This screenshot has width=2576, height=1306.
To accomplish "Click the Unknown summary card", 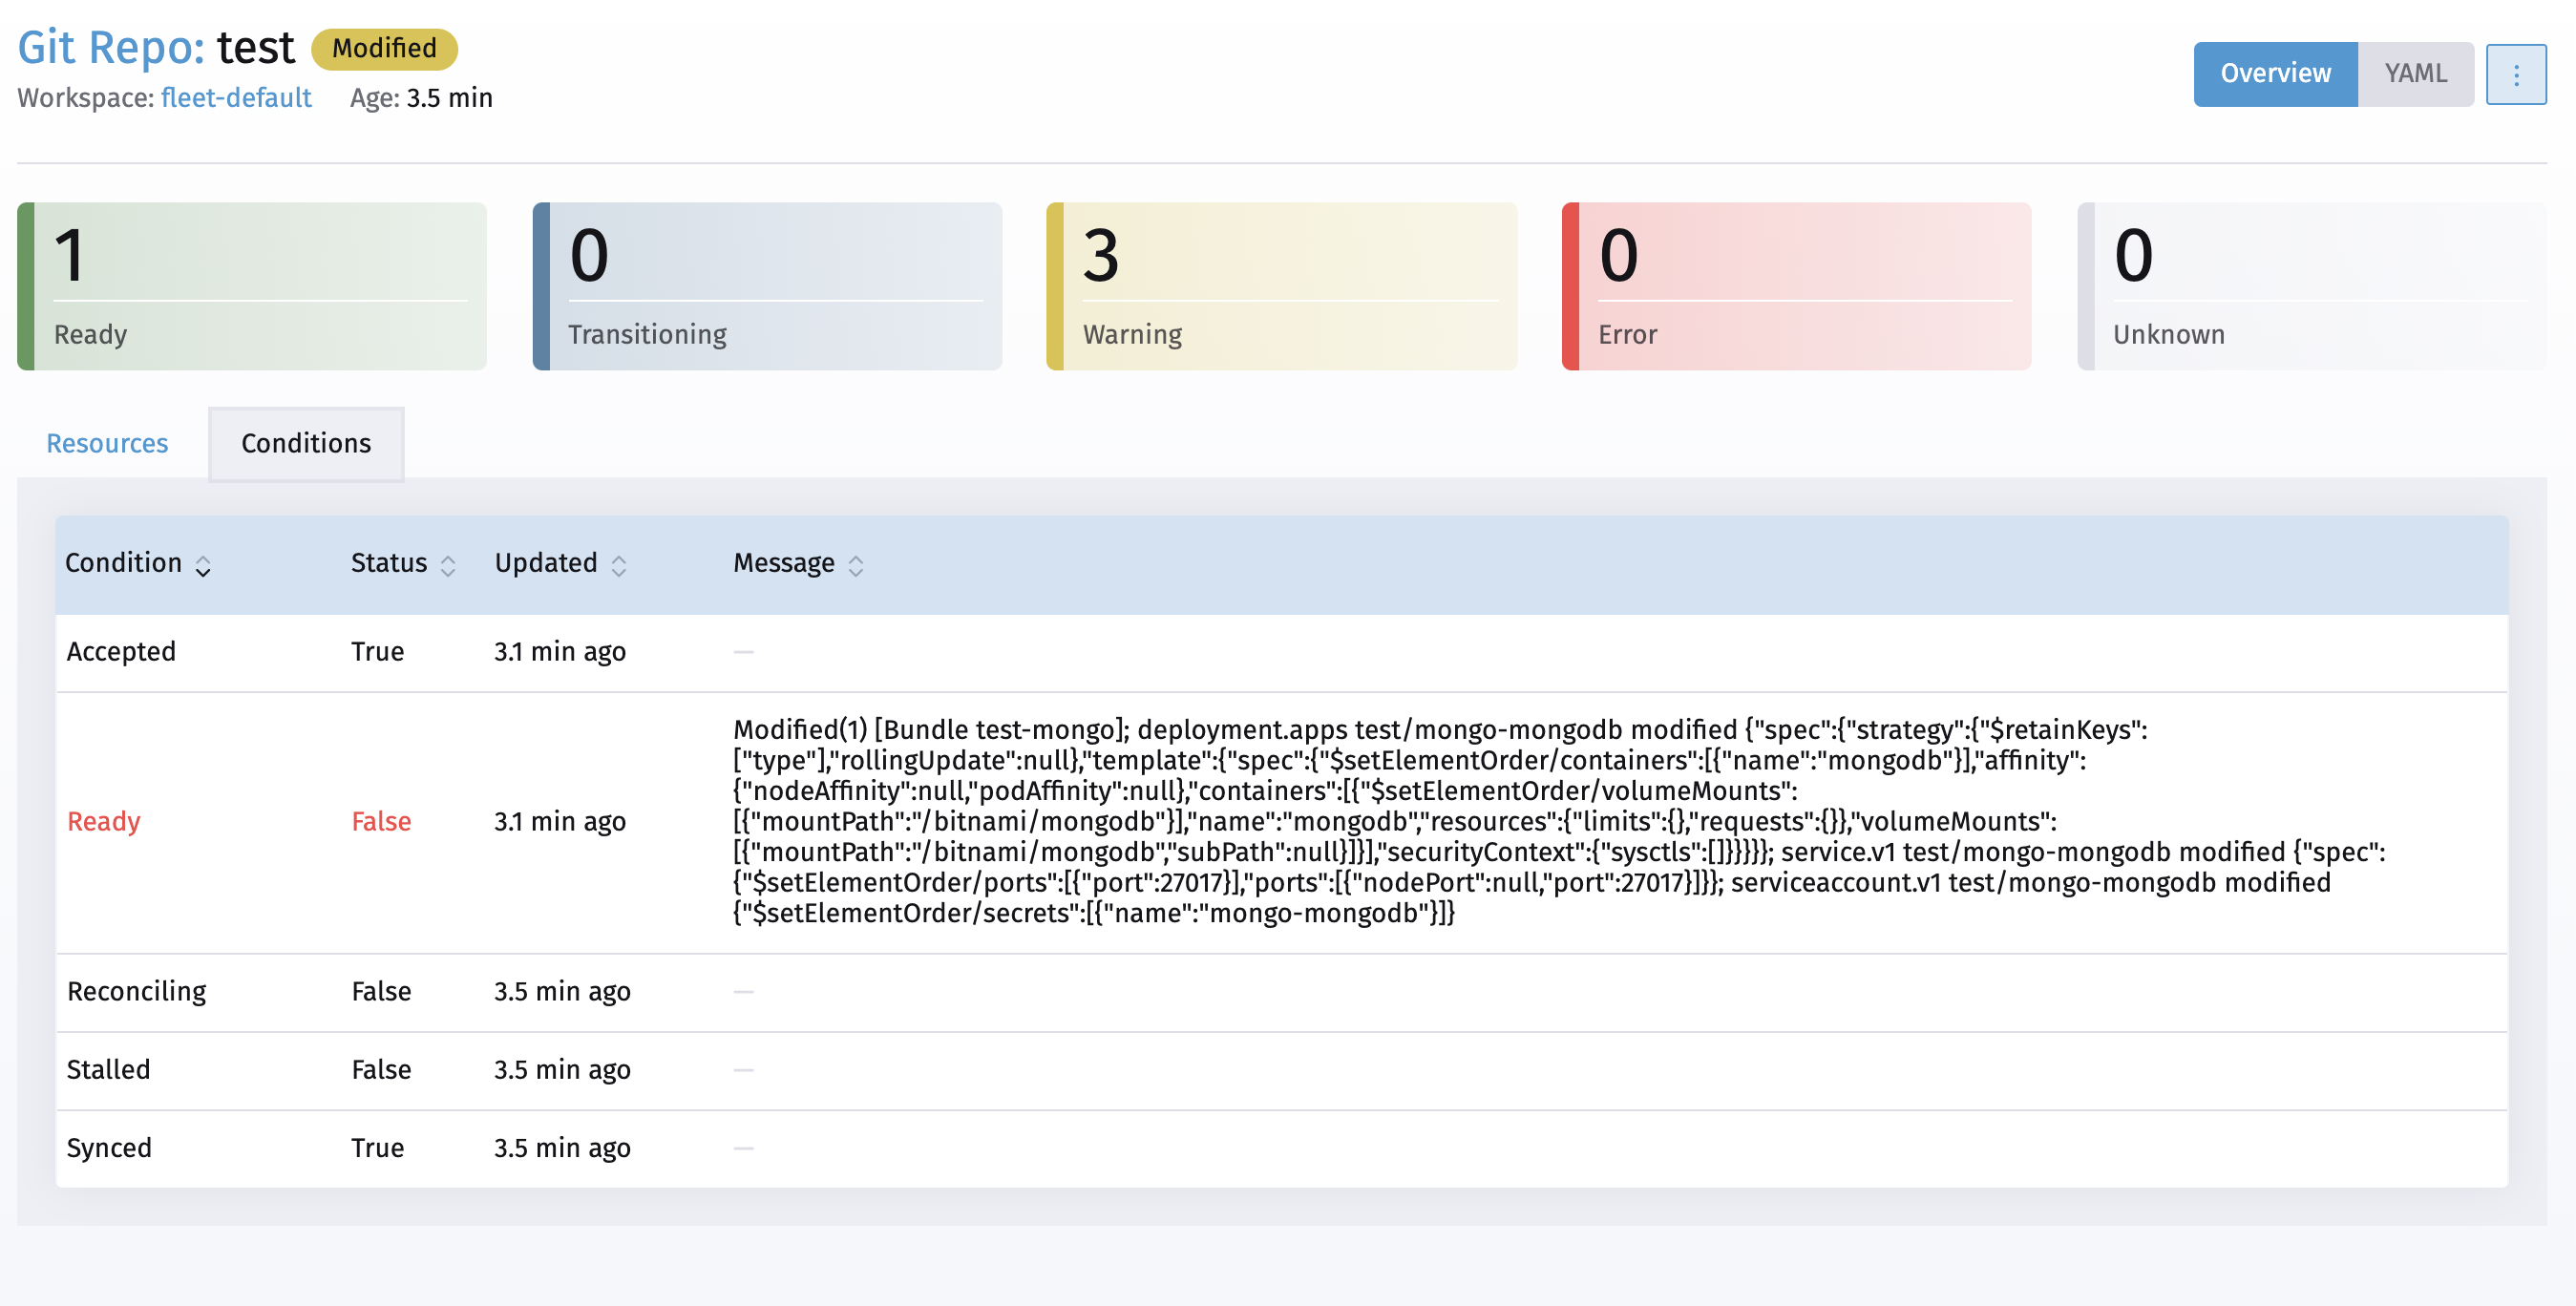I will coord(2311,287).
